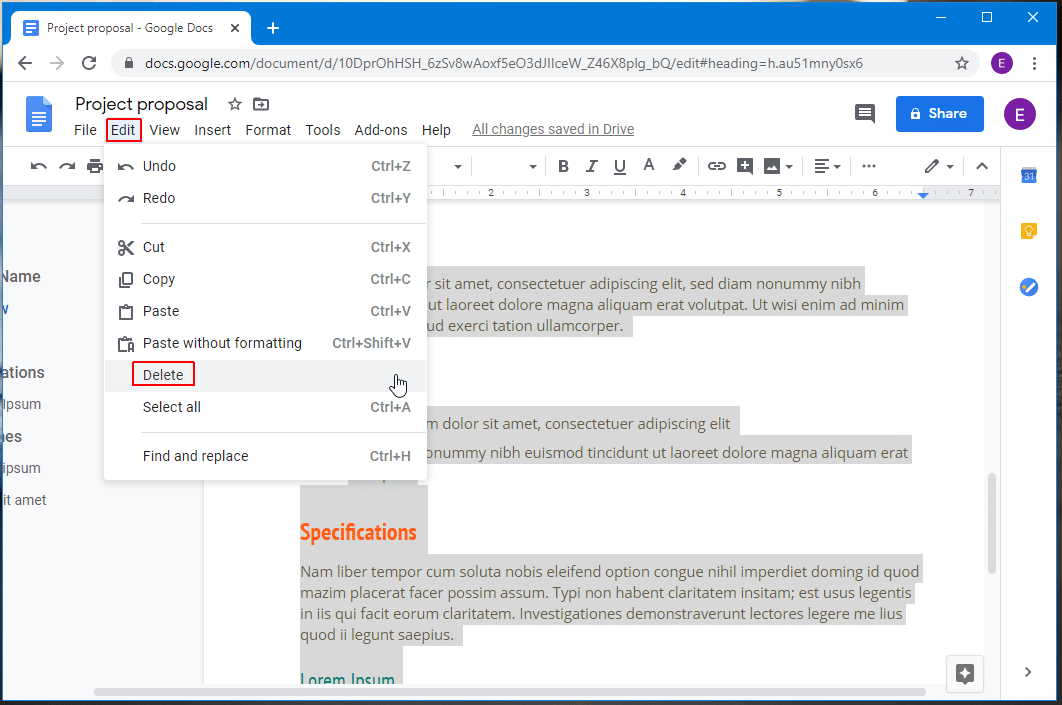Click the add comment toolbar icon
This screenshot has height=705, width=1062.
(x=744, y=166)
